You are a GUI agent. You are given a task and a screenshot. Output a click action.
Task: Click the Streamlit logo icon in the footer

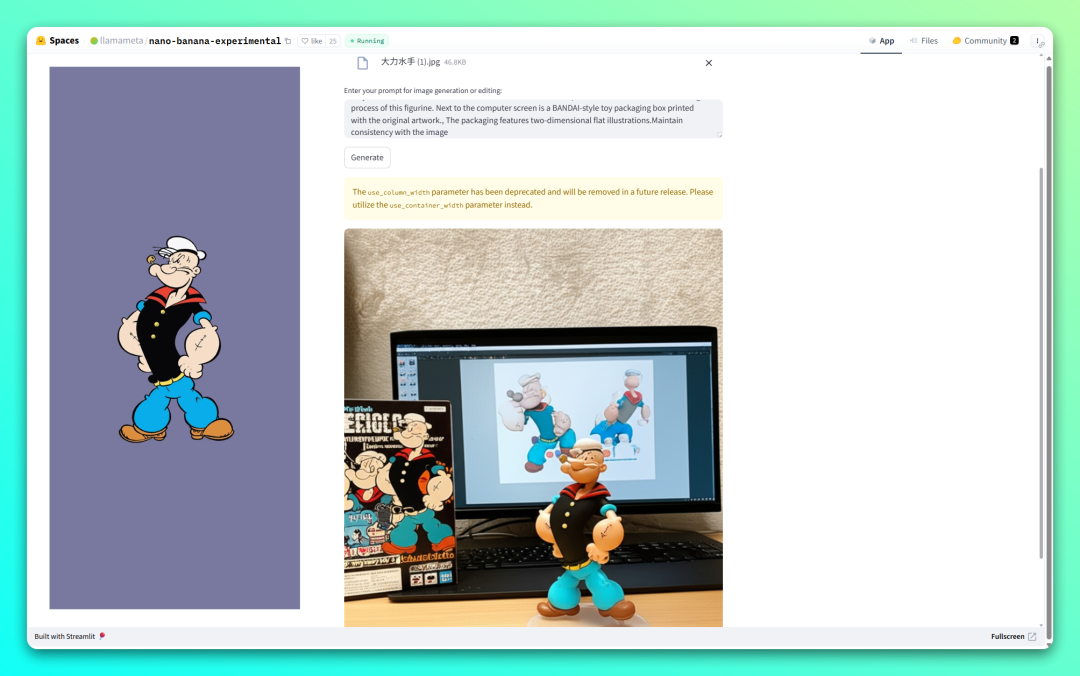(102, 636)
